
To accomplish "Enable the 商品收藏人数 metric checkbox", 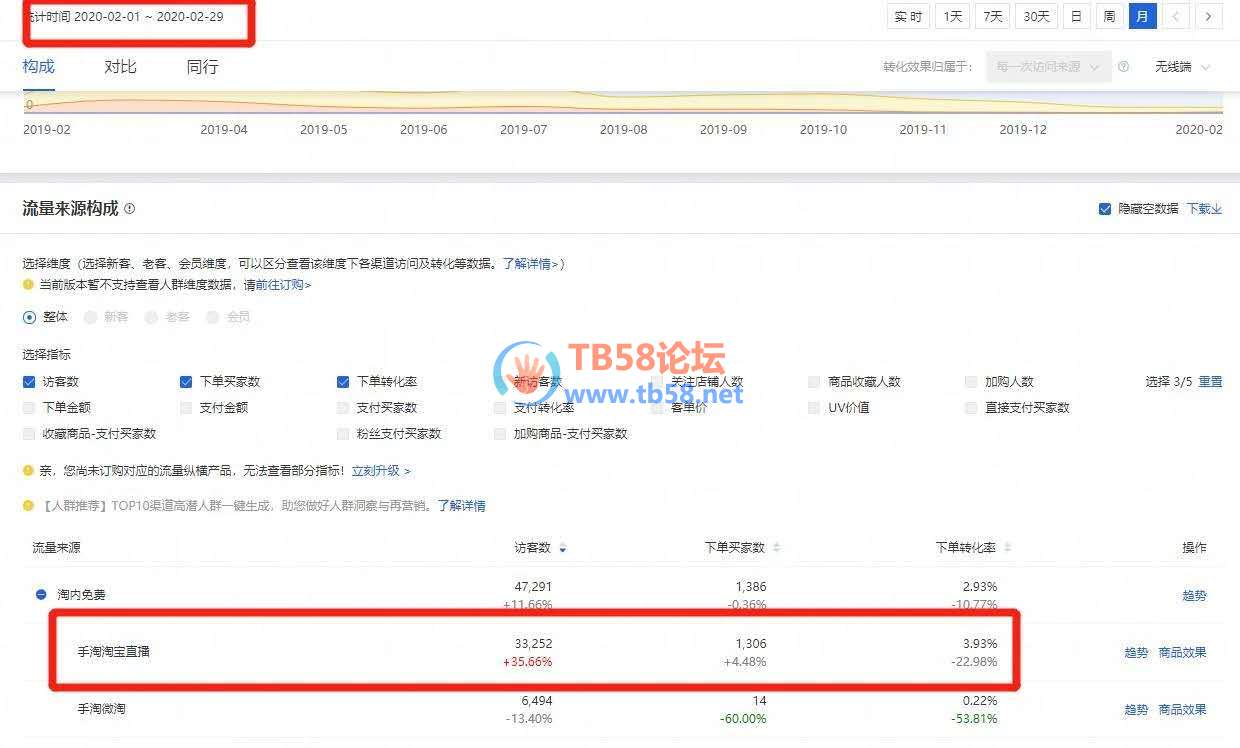I will click(814, 381).
